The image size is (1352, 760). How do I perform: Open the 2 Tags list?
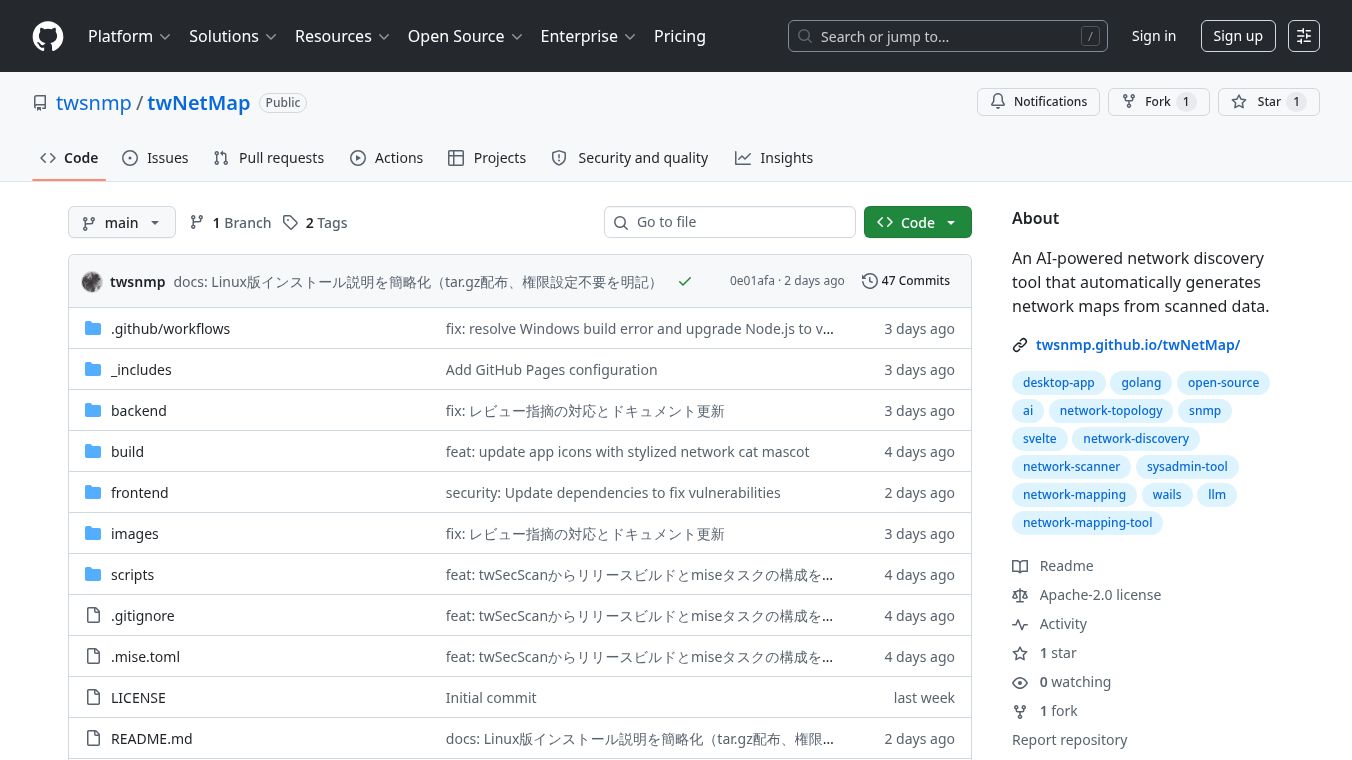(x=315, y=223)
